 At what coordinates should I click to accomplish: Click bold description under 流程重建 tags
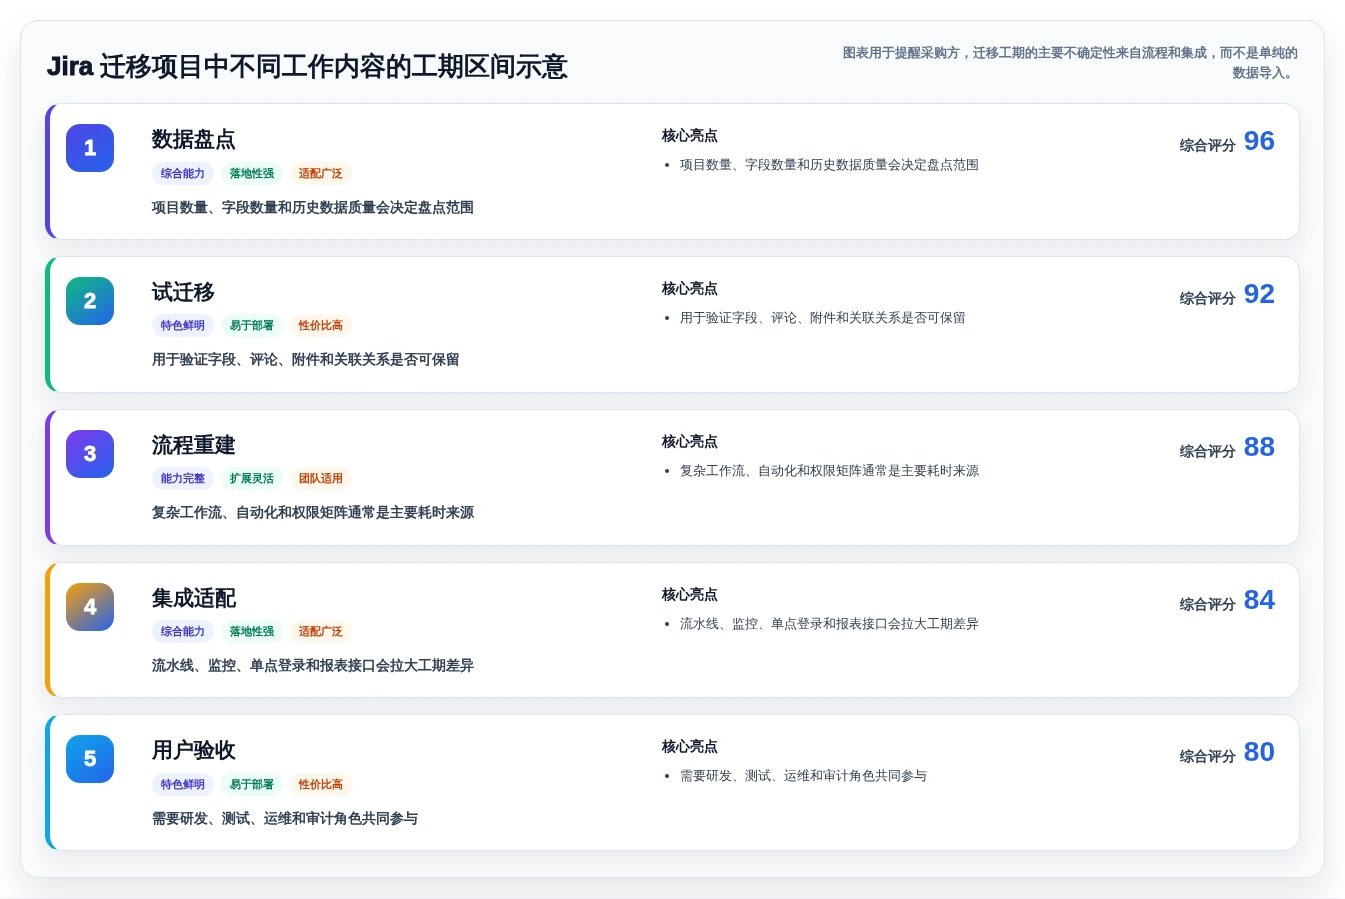point(313,513)
